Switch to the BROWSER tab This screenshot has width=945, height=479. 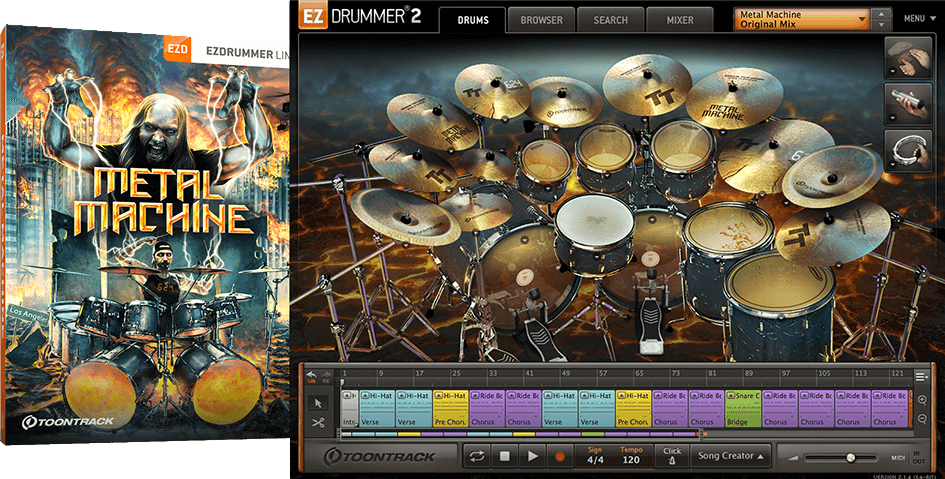tap(541, 20)
